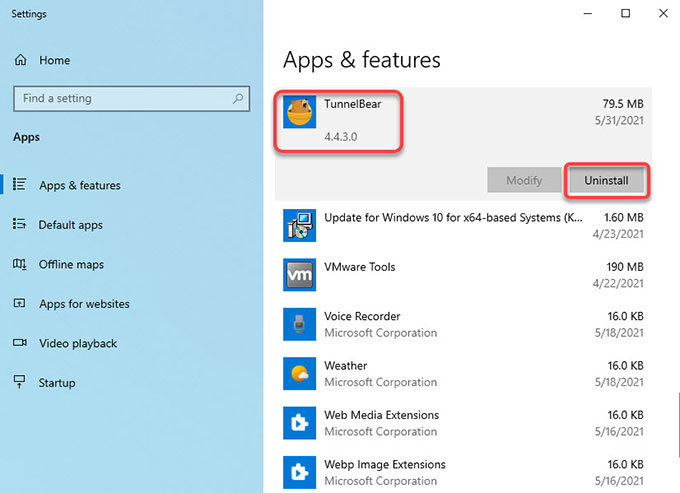Click the Apps & features page heading
Image resolution: width=680 pixels, height=493 pixels.
click(362, 60)
